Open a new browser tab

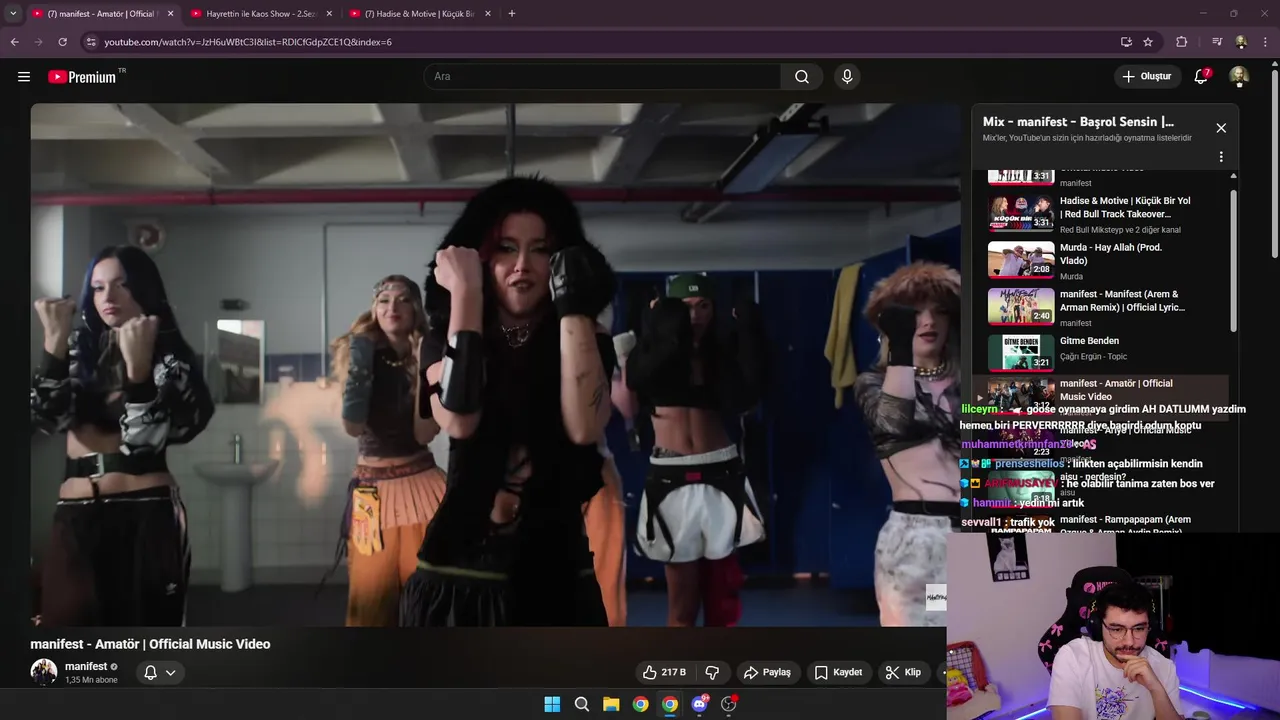click(512, 14)
